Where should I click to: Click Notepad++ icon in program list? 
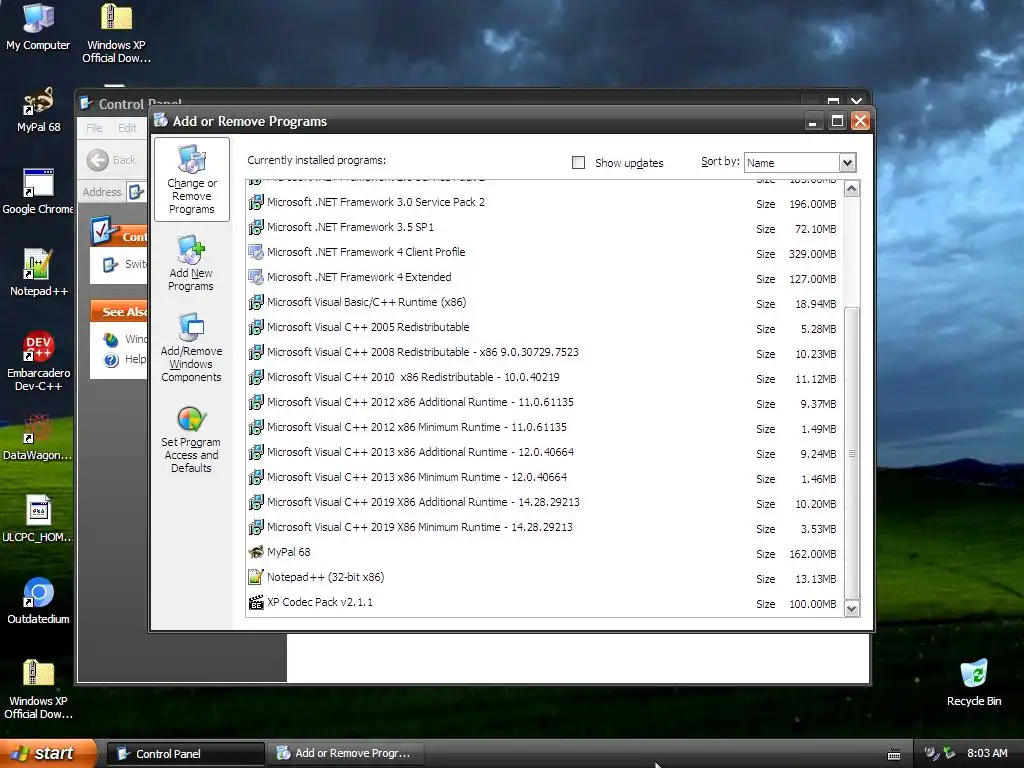click(256, 577)
